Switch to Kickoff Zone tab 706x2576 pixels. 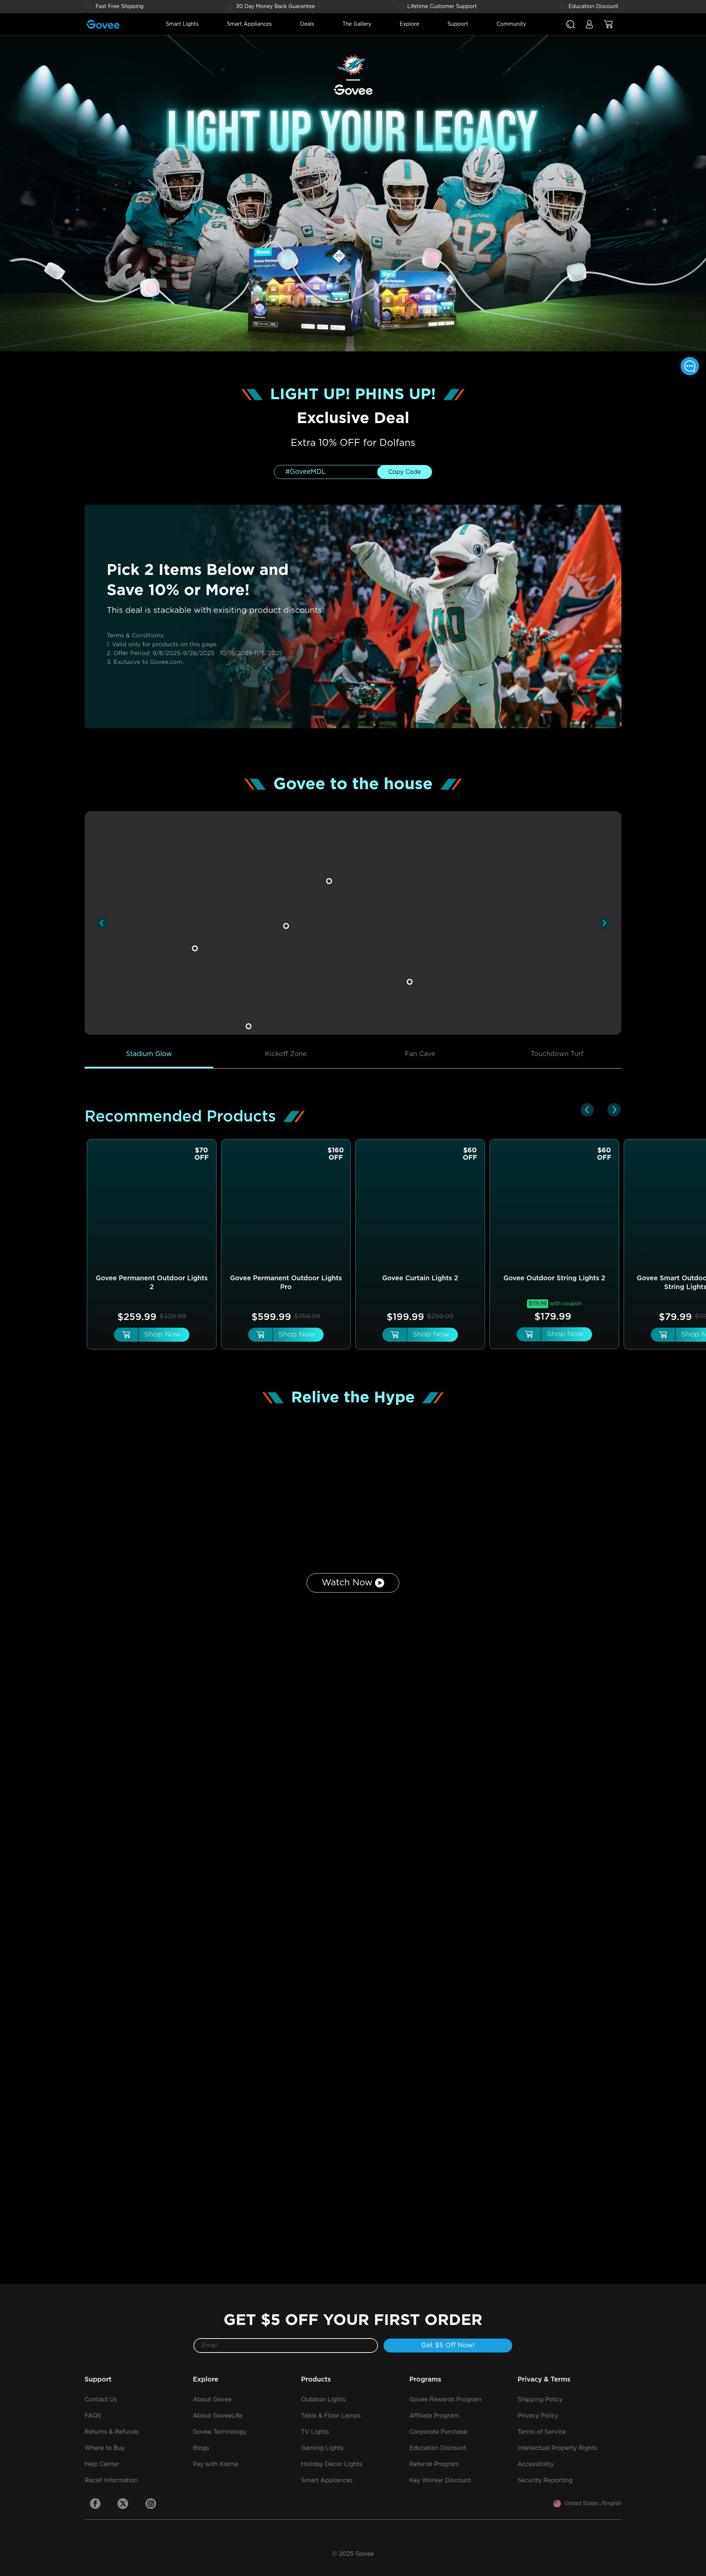286,1054
